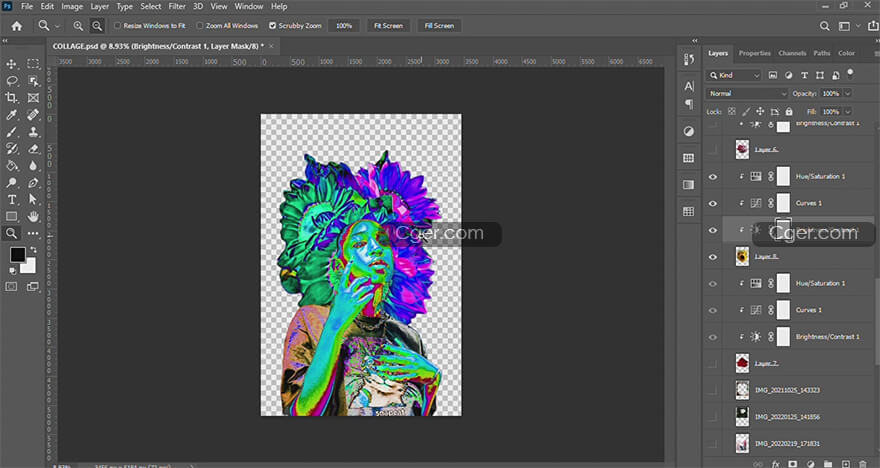The height and width of the screenshot is (468, 880).
Task: Uncheck the Scrubby Zoom checkbox
Action: [x=273, y=26]
